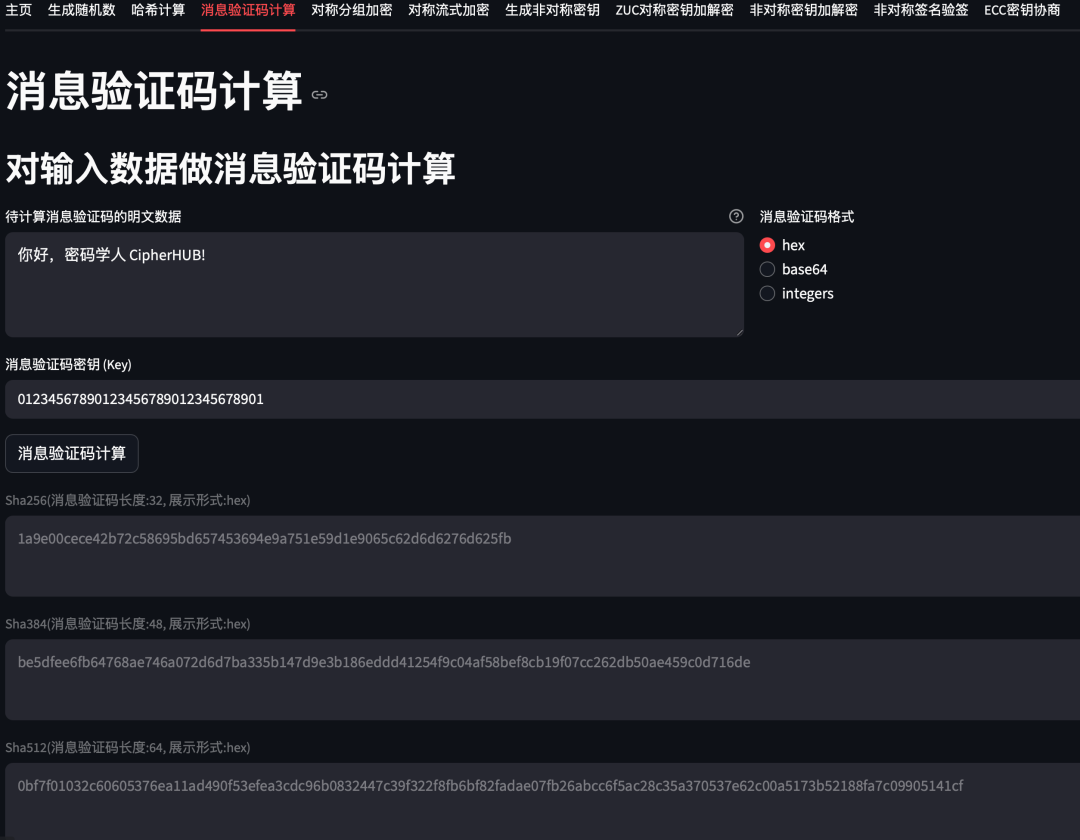Switch to the 非对称密钥加解密 tab
1080x840 pixels.
coord(803,10)
